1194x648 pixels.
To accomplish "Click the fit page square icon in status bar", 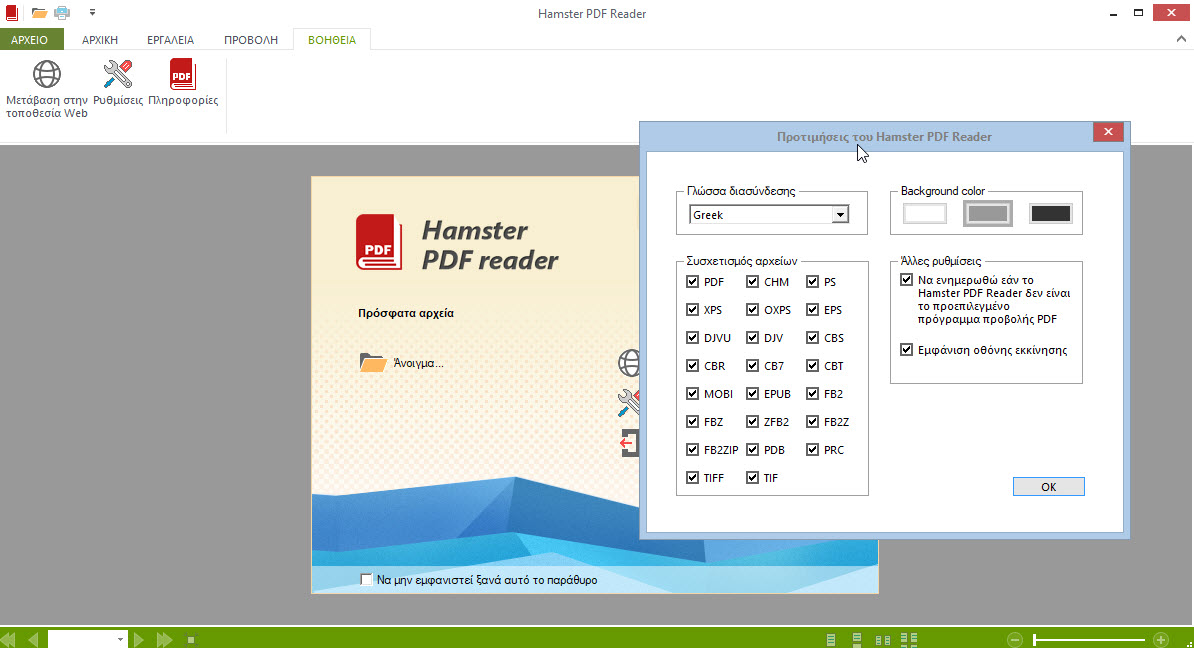I will pos(191,640).
